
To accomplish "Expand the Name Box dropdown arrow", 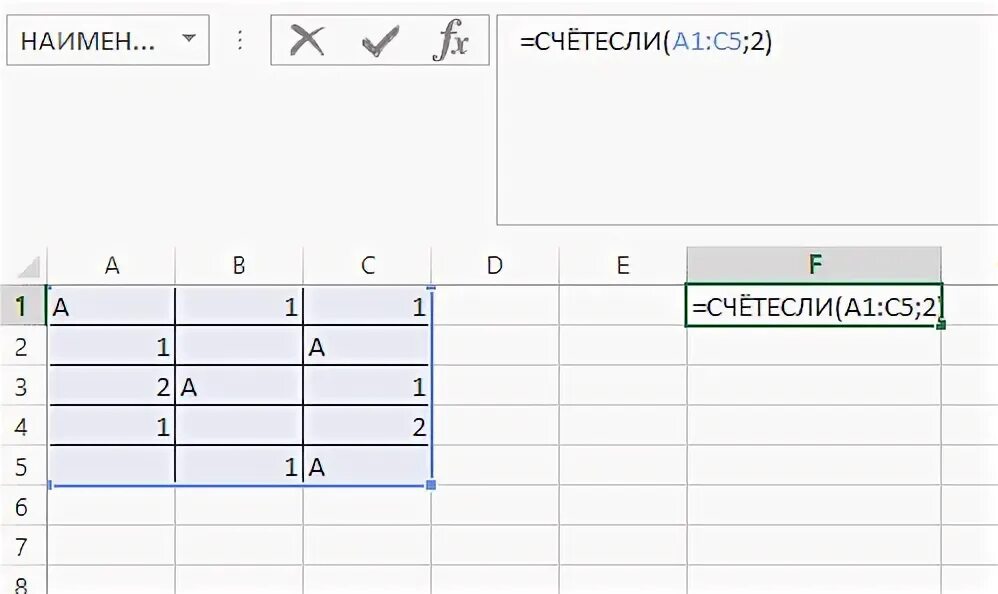I will pyautogui.click(x=188, y=38).
